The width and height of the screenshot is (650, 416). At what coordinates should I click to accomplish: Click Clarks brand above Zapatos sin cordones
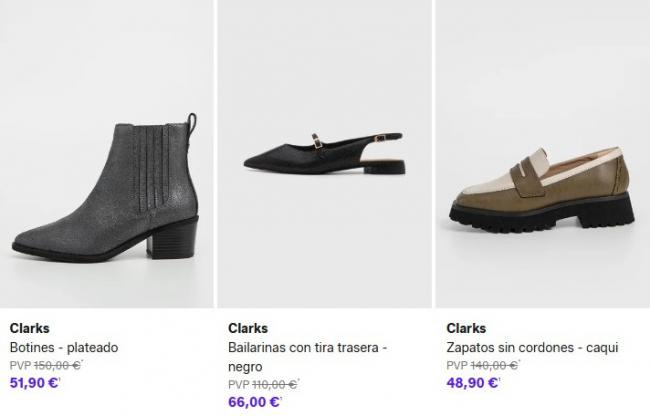pos(465,328)
